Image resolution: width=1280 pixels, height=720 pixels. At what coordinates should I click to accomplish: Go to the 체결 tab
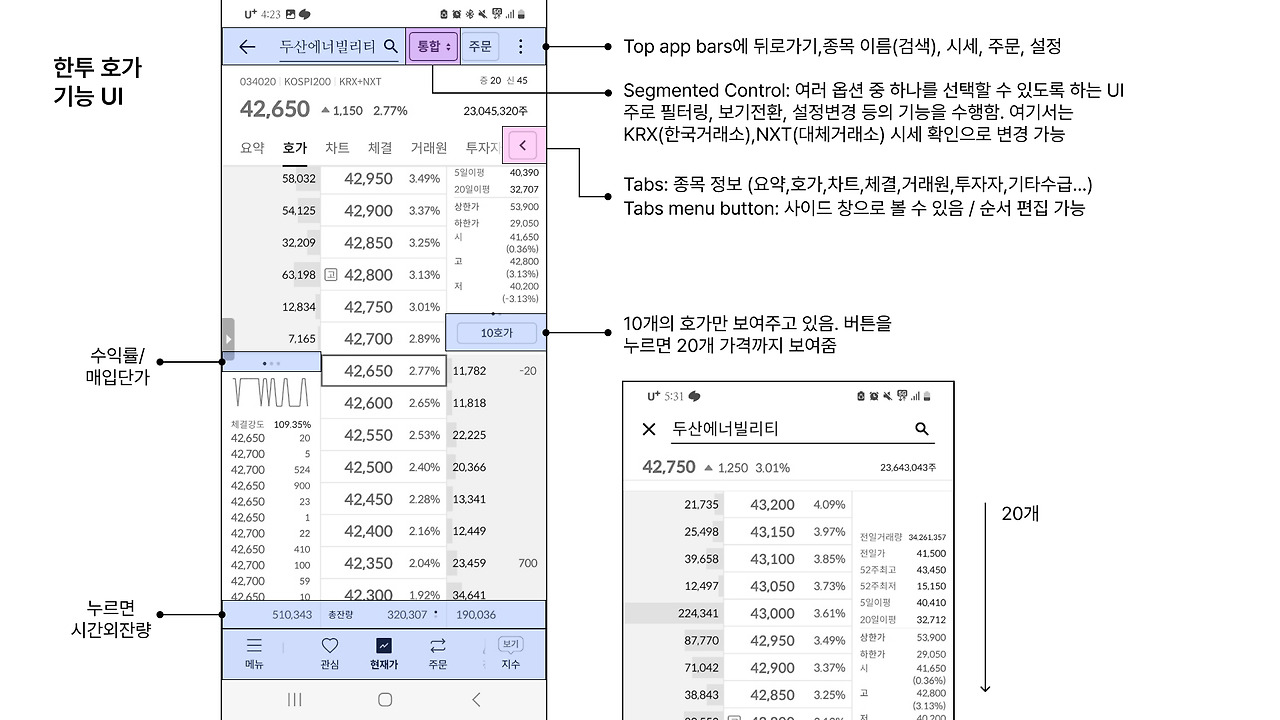tap(380, 148)
